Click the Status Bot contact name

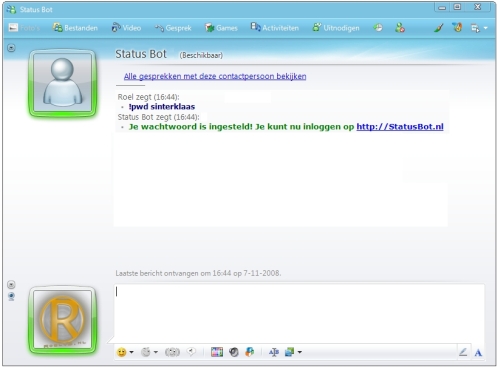coord(141,54)
